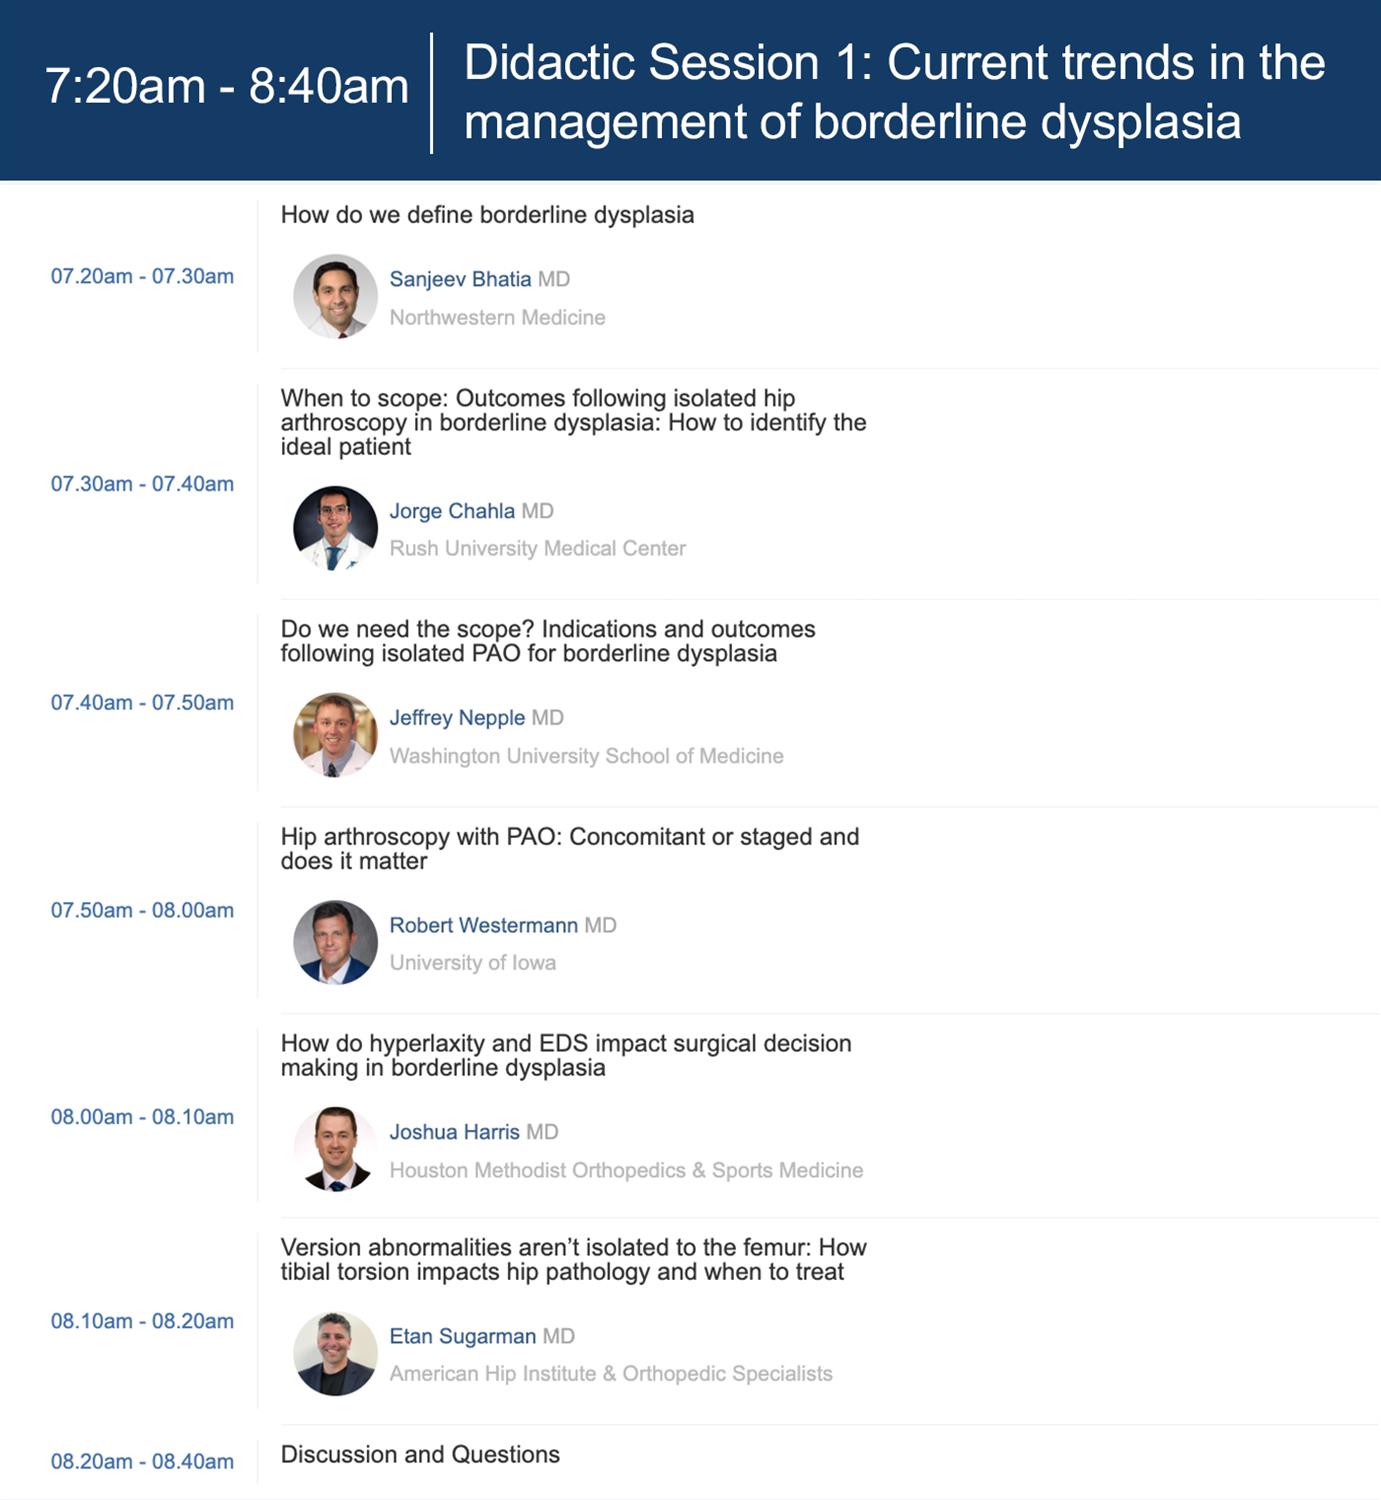1381x1500 pixels.
Task: Open Jorge Chahla's speaker photo
Action: click(335, 528)
